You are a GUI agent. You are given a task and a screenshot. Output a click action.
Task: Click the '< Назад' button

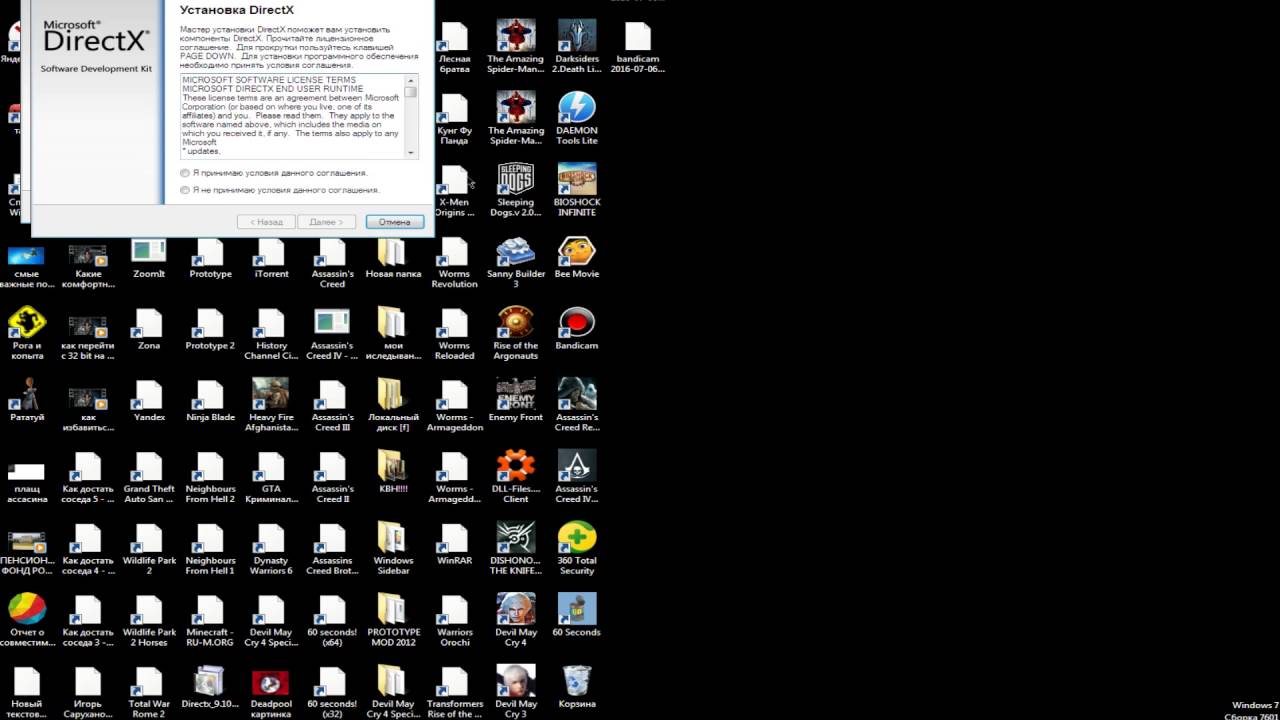(x=266, y=222)
